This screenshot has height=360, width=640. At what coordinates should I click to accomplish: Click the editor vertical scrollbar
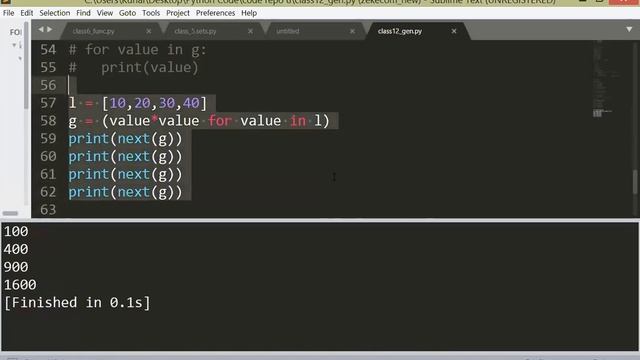(x=635, y=182)
